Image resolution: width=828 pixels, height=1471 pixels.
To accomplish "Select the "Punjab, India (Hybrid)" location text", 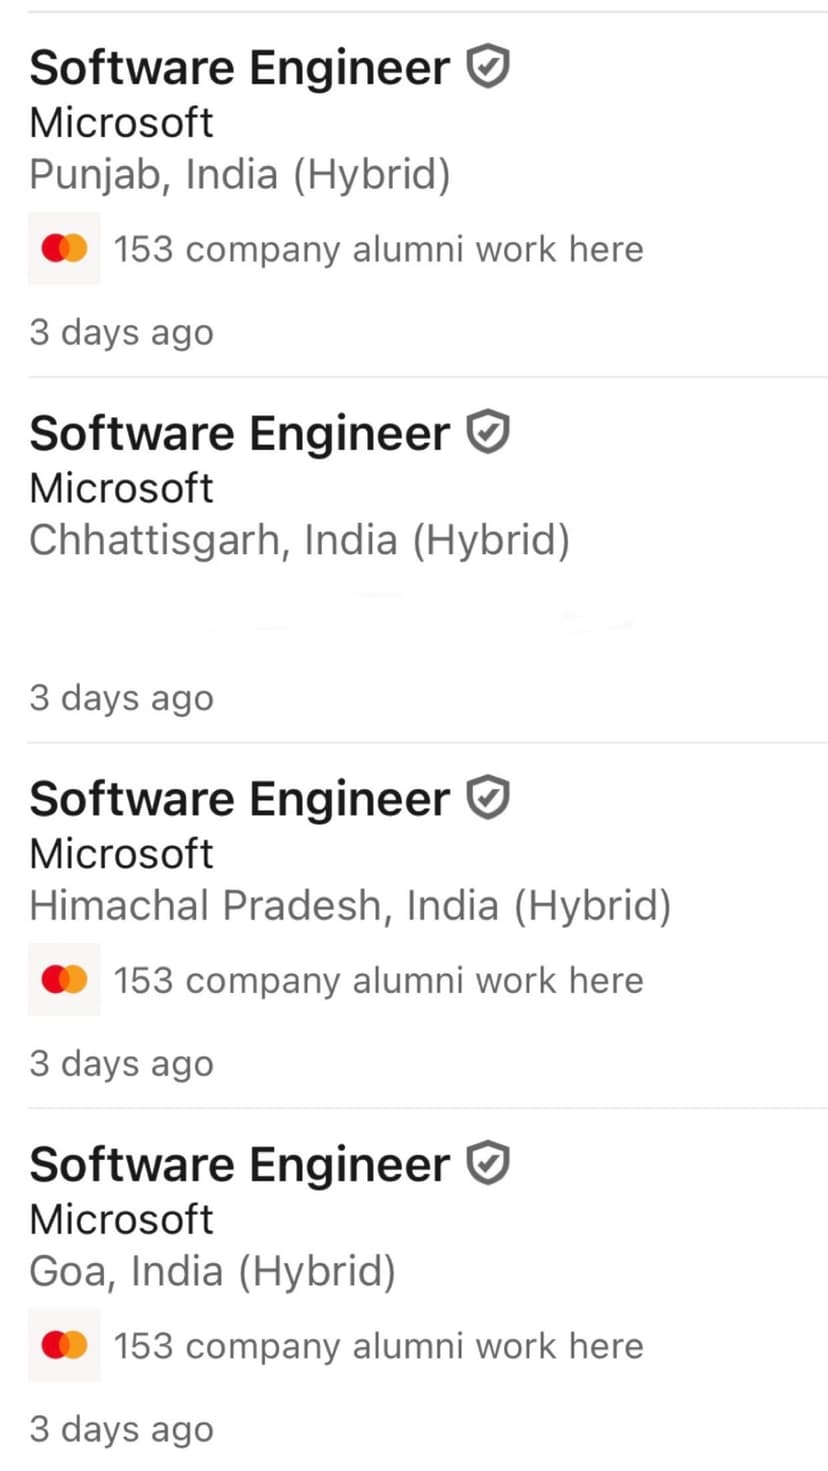I will 240,175.
